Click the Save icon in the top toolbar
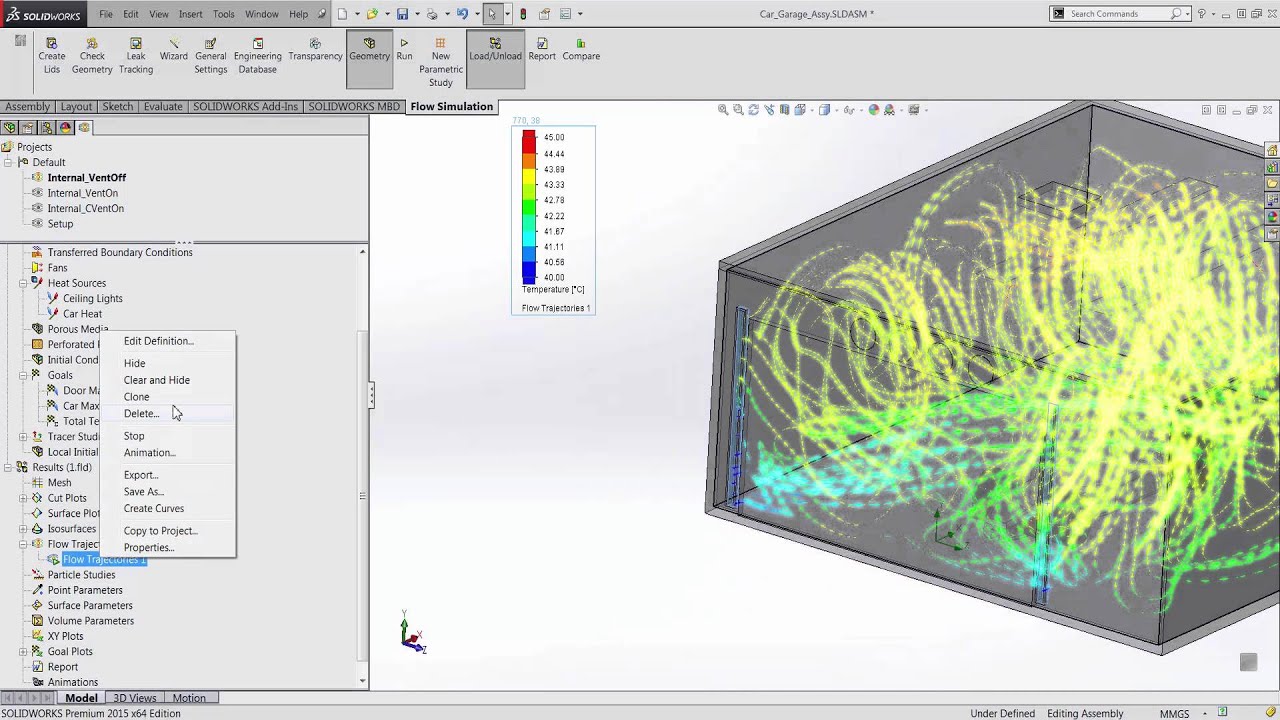 coord(402,14)
